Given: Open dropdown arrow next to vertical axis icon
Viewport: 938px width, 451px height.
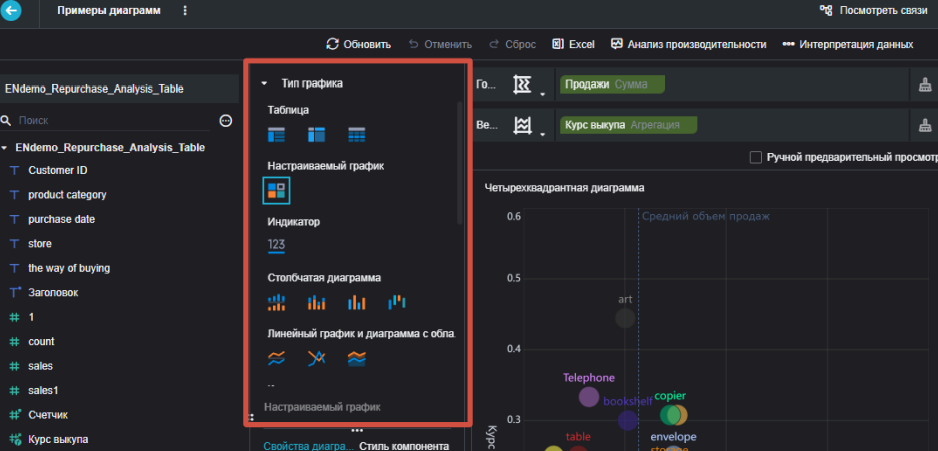Looking at the screenshot, I should tap(542, 135).
